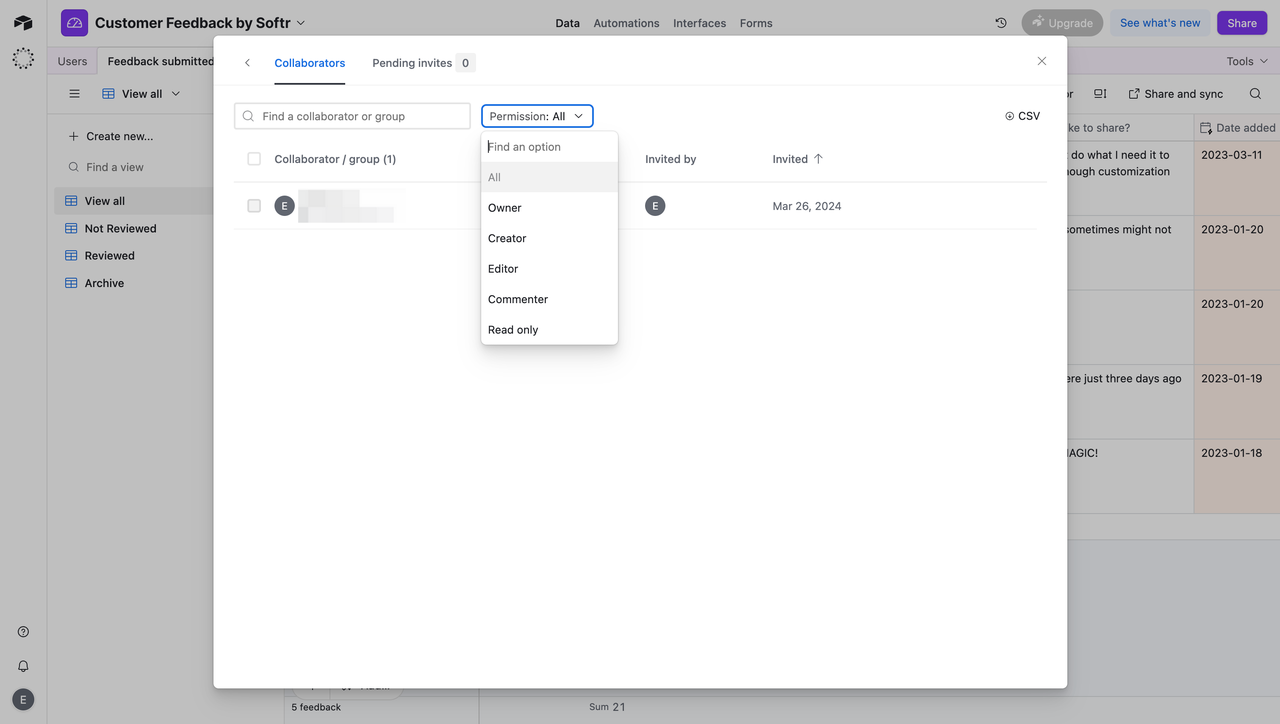The height and width of the screenshot is (724, 1280).
Task: Click the purple Share button
Action: pos(1241,21)
